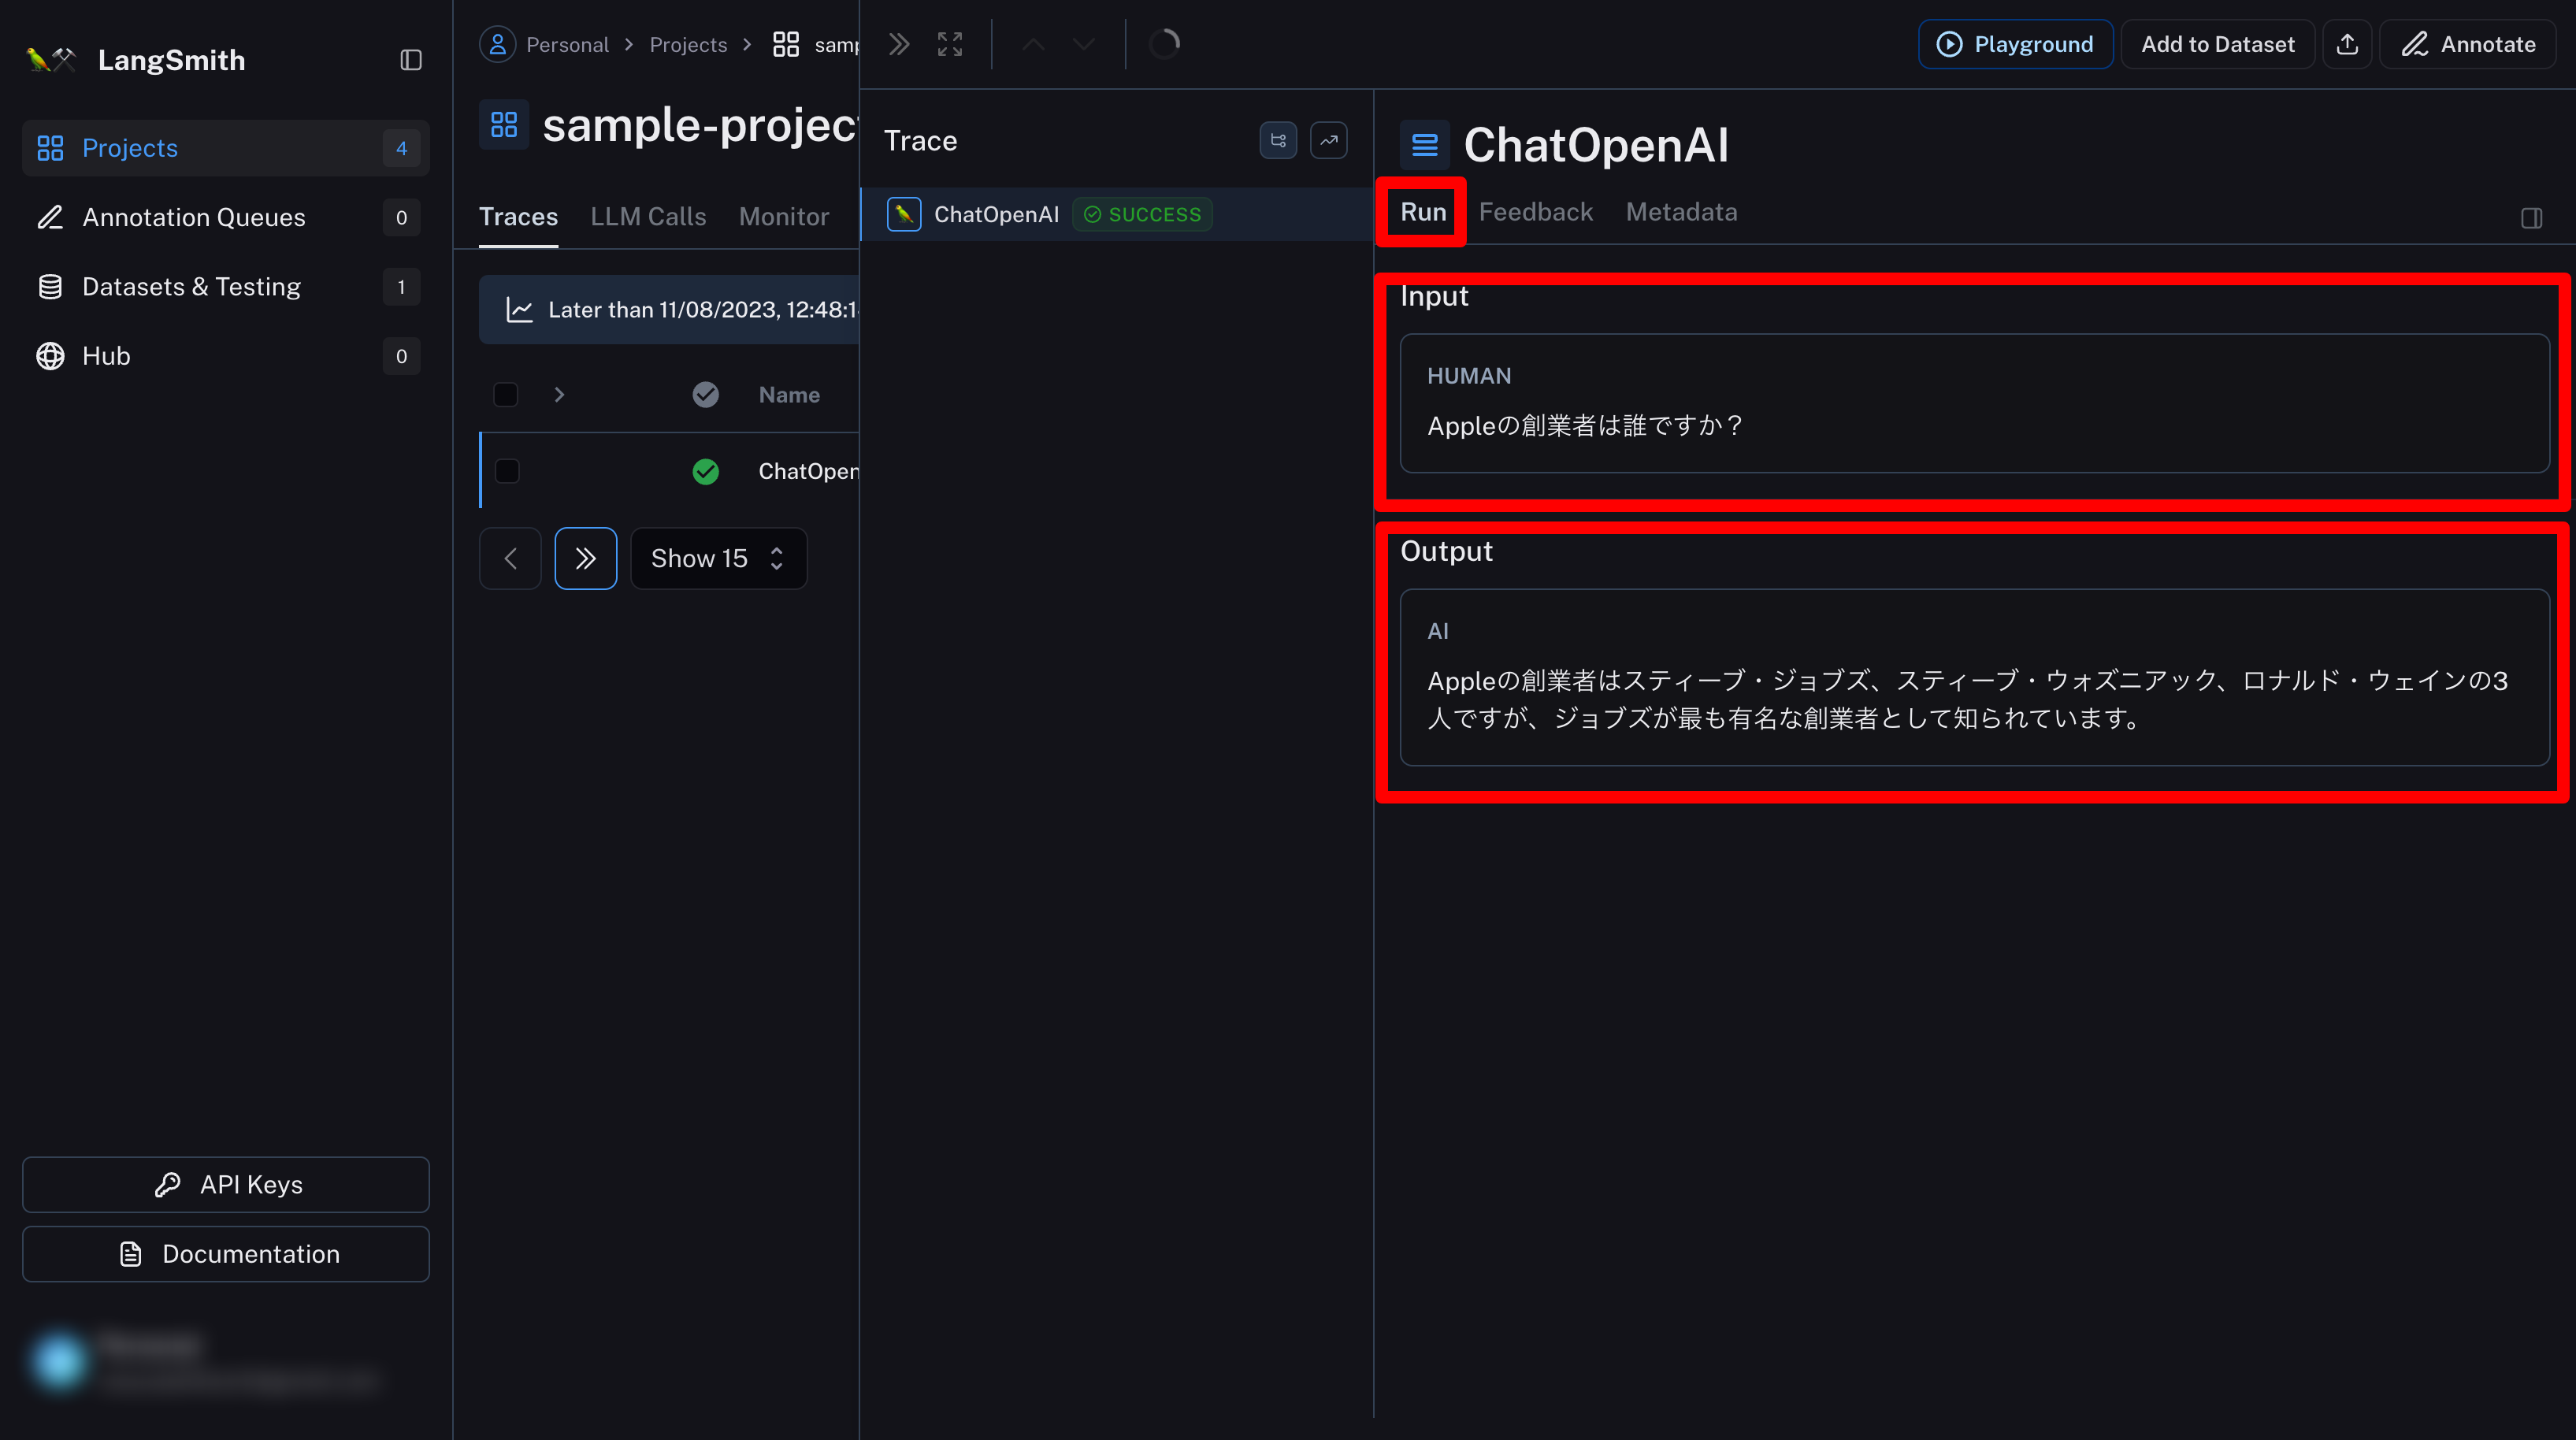This screenshot has width=2576, height=1440.
Task: Collapse the left sidebar panel
Action: click(411, 60)
